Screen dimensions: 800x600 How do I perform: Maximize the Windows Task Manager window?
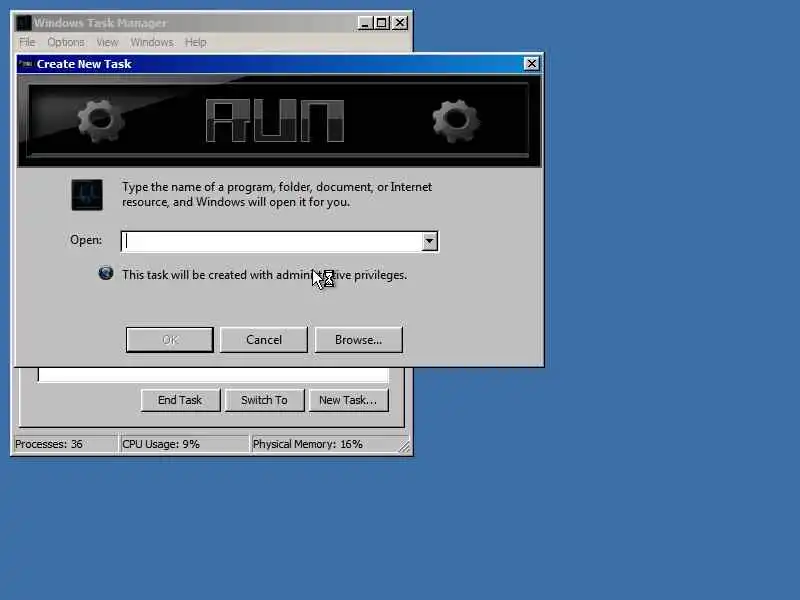click(x=382, y=23)
